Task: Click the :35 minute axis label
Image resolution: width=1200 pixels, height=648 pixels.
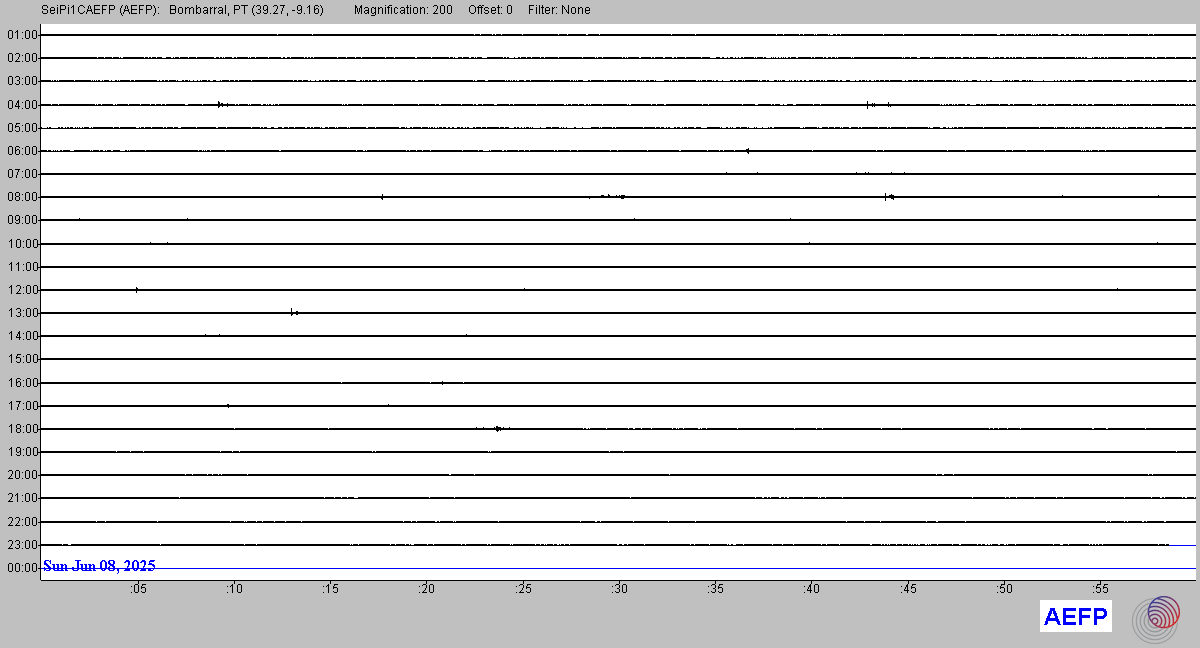Action: point(715,589)
